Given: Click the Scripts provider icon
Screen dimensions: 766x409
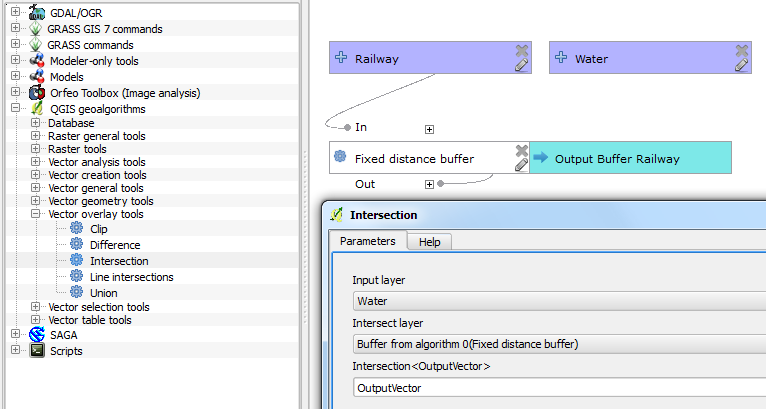Looking at the screenshot, I should tap(37, 350).
